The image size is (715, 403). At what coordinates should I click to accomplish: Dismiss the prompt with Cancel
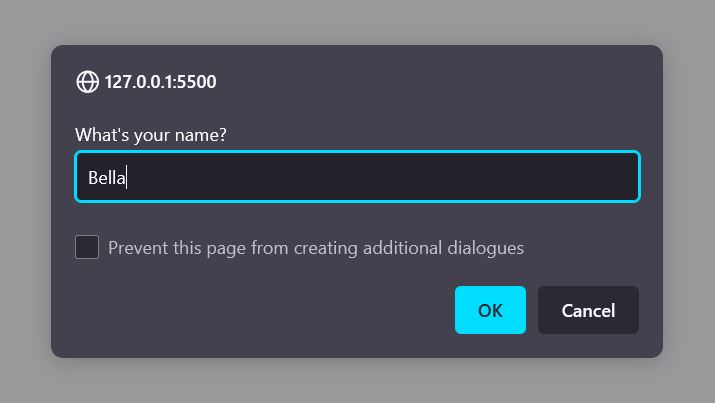tap(588, 310)
